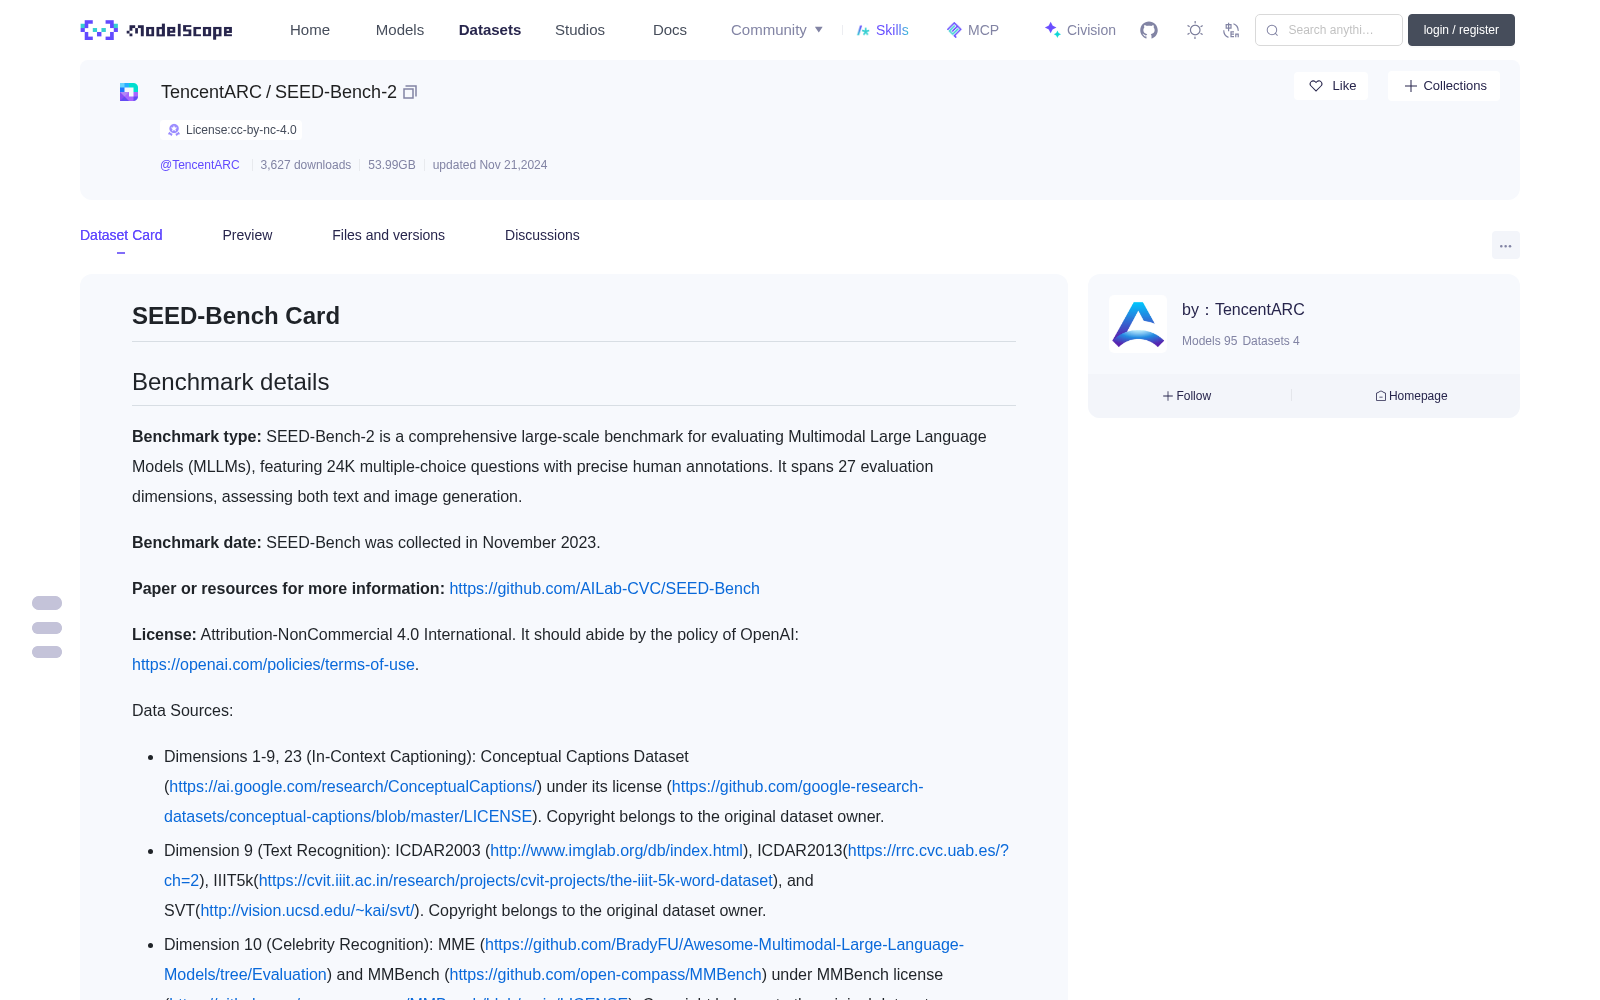Image resolution: width=1600 pixels, height=1000 pixels.
Task: Click the '3,627 downloads' text
Action: pos(306,165)
